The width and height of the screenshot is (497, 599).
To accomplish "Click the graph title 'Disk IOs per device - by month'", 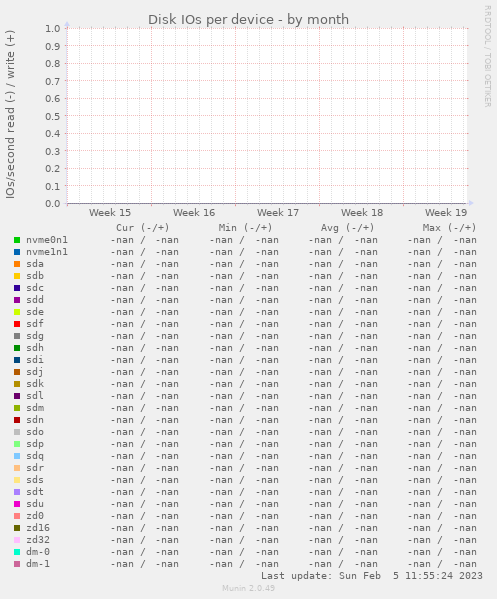I will click(x=248, y=19).
